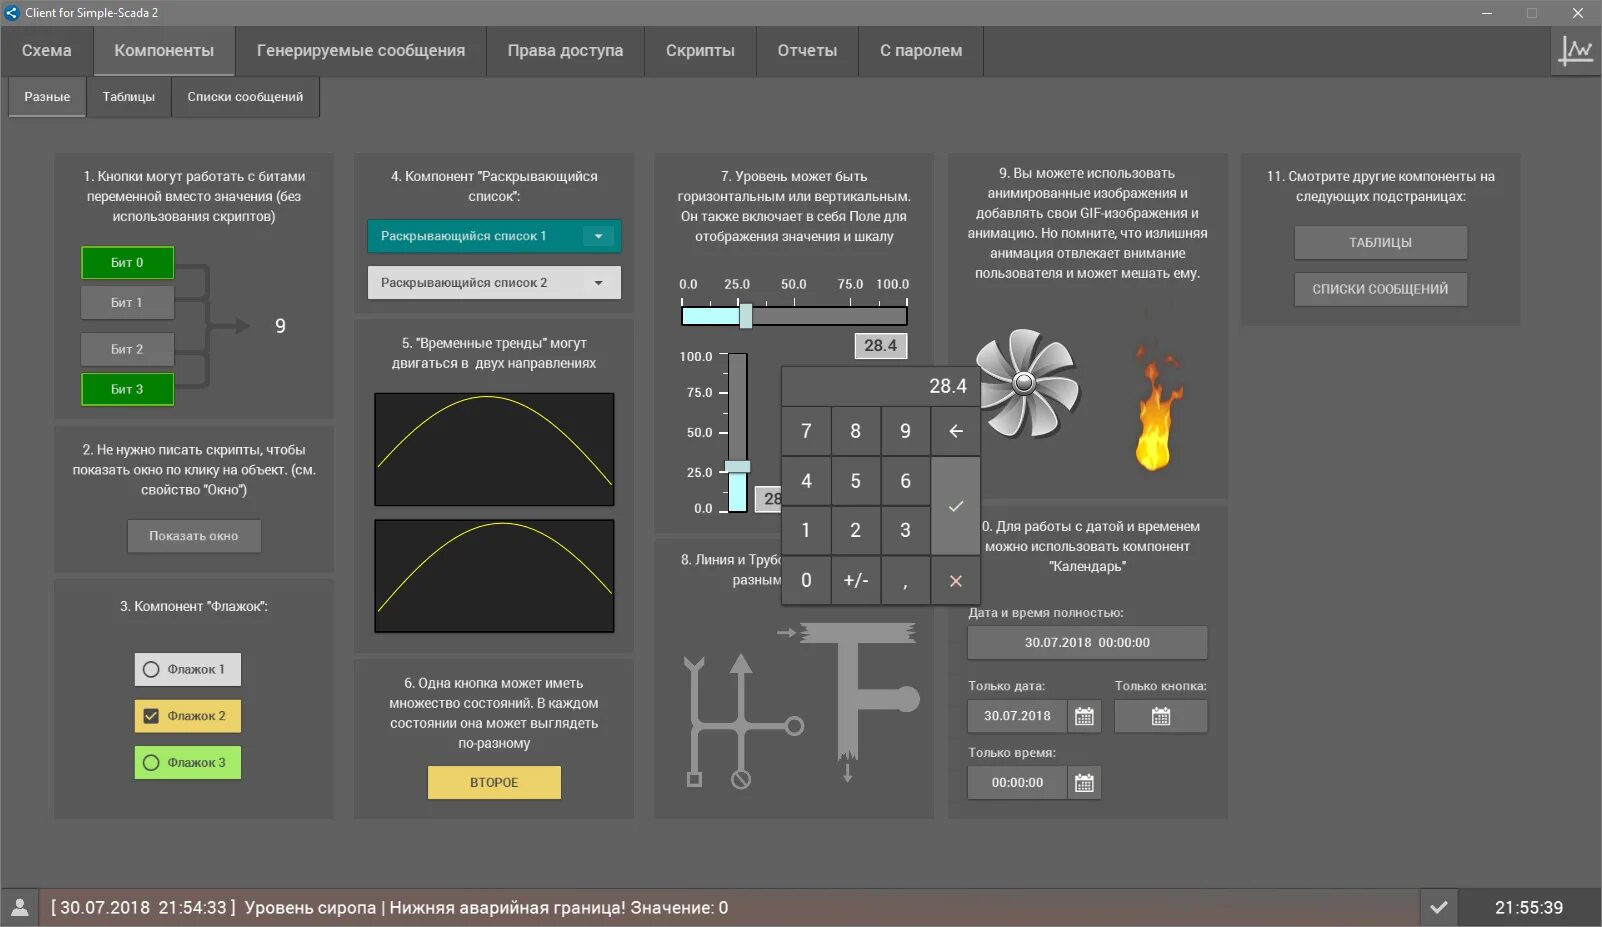The image size is (1602, 927).
Task: Toggle the Бит 1 button
Action: [x=127, y=302]
